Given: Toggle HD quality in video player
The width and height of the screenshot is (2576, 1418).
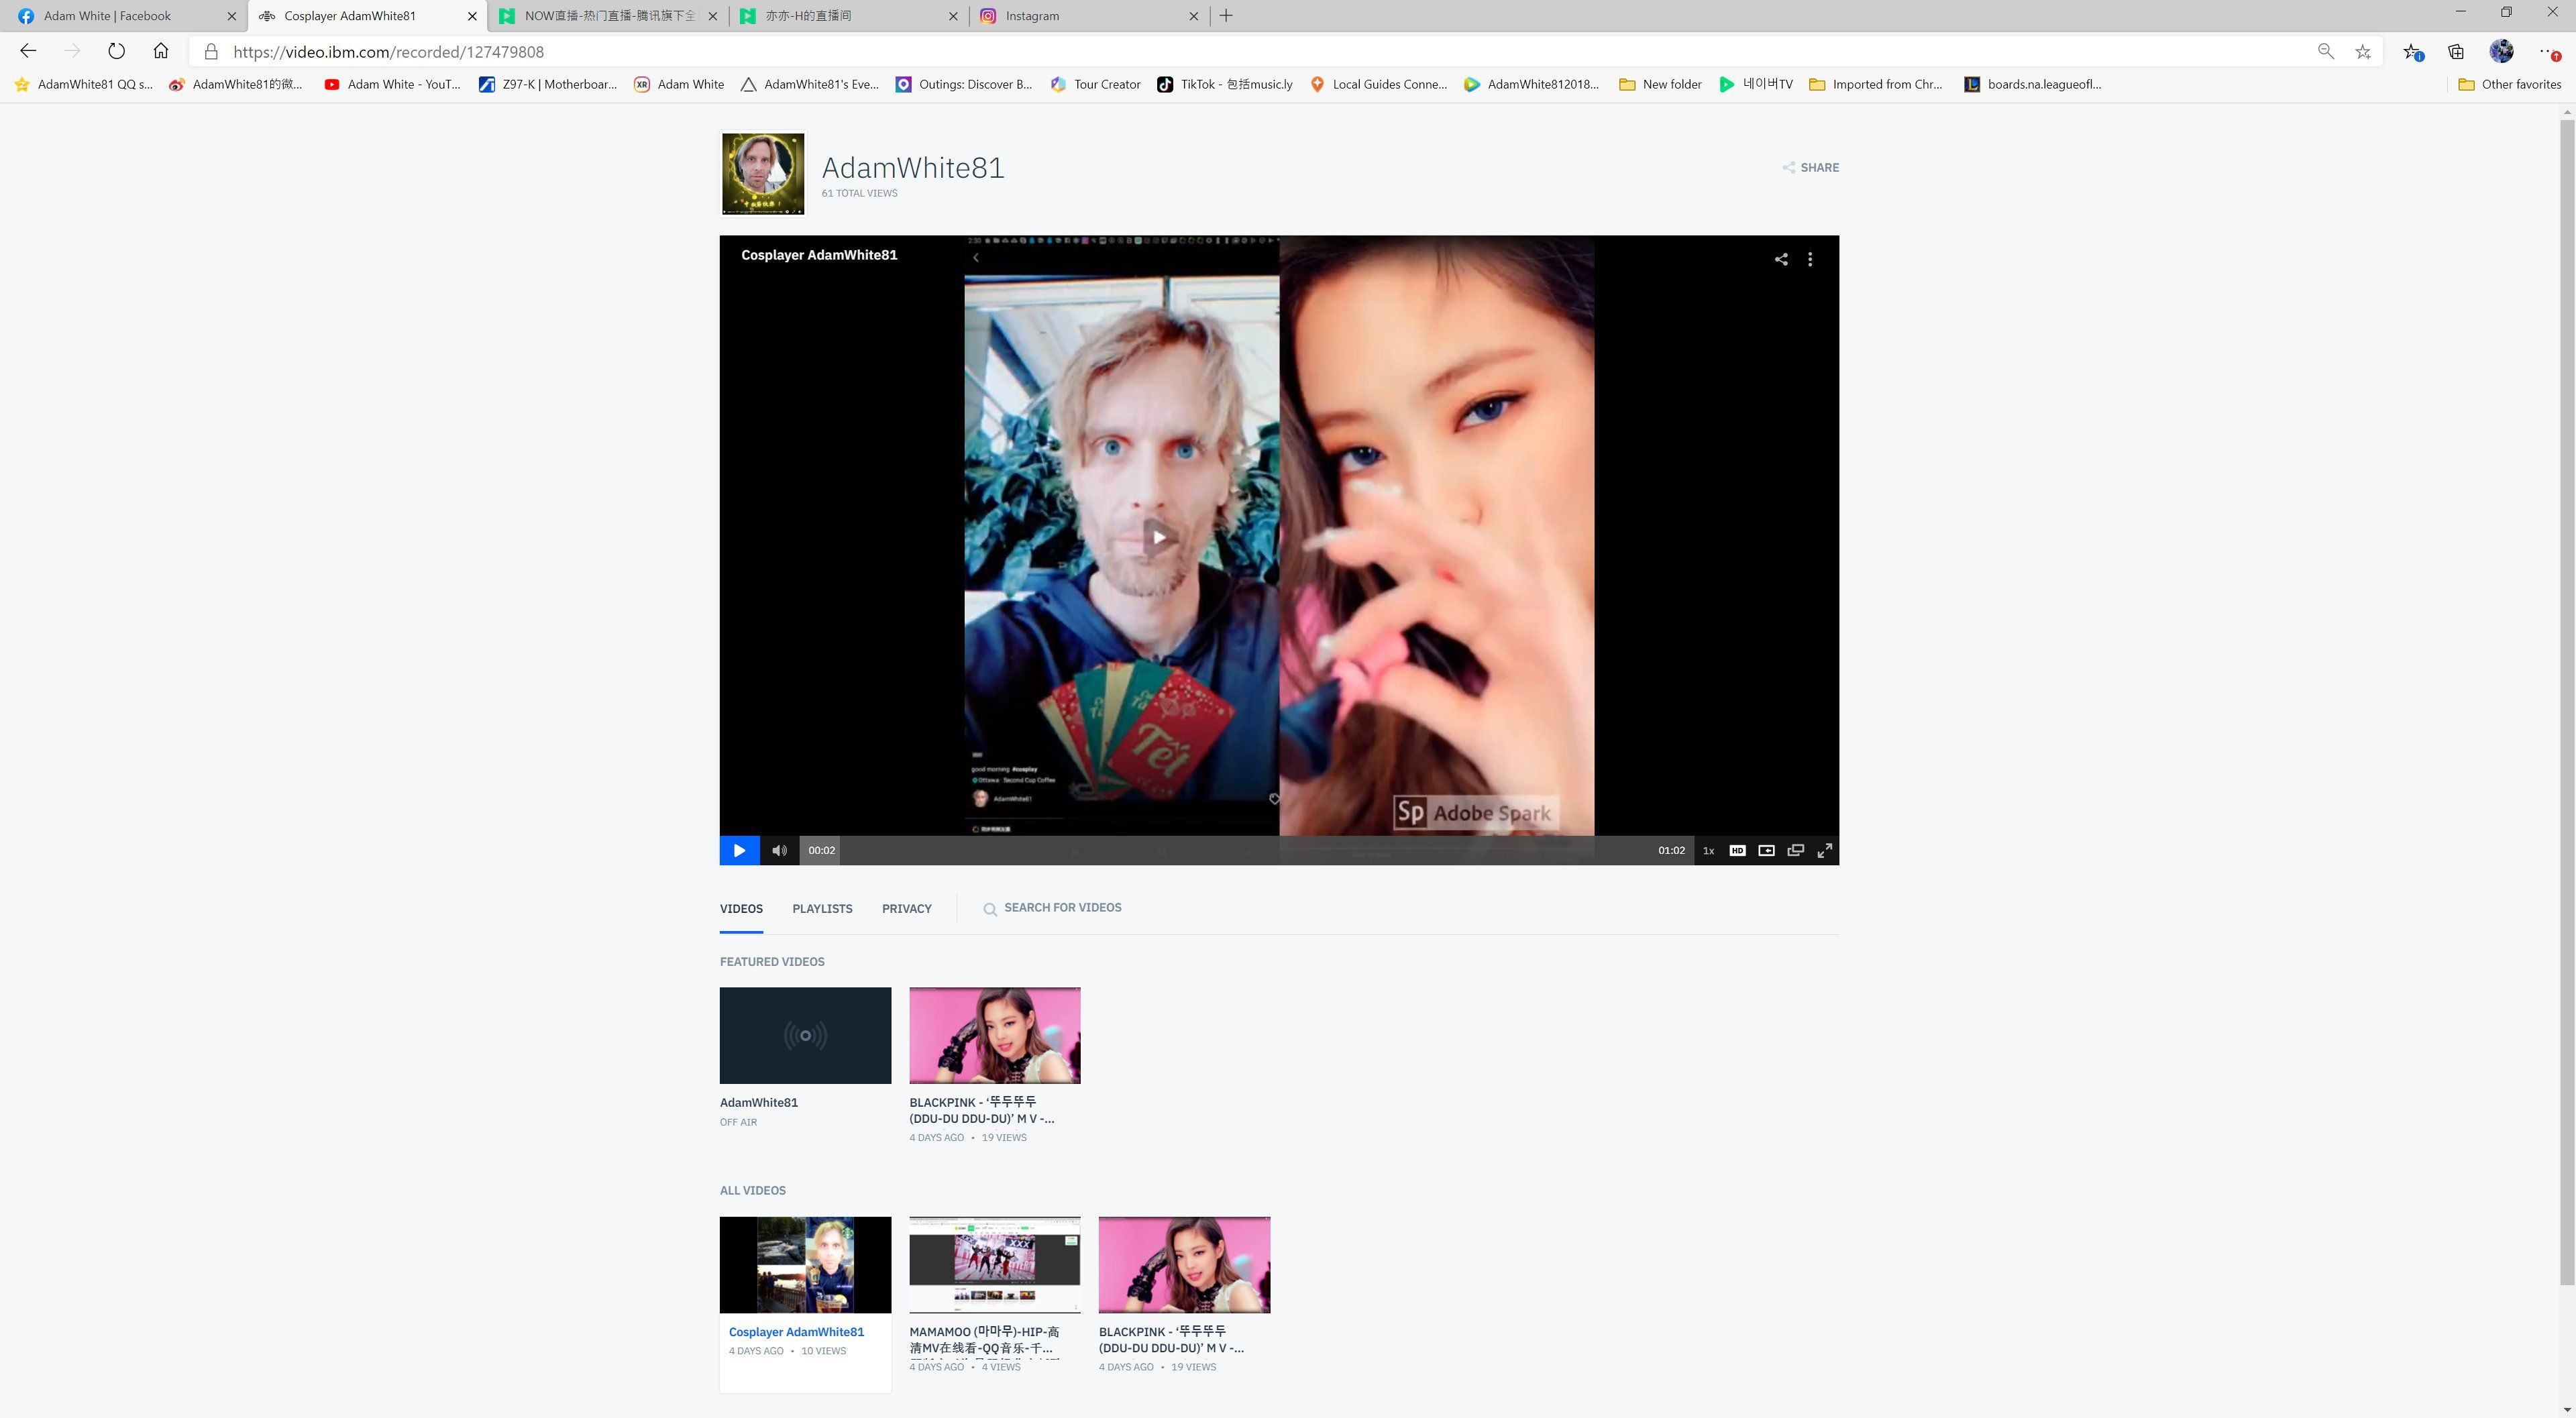Looking at the screenshot, I should tap(1737, 851).
